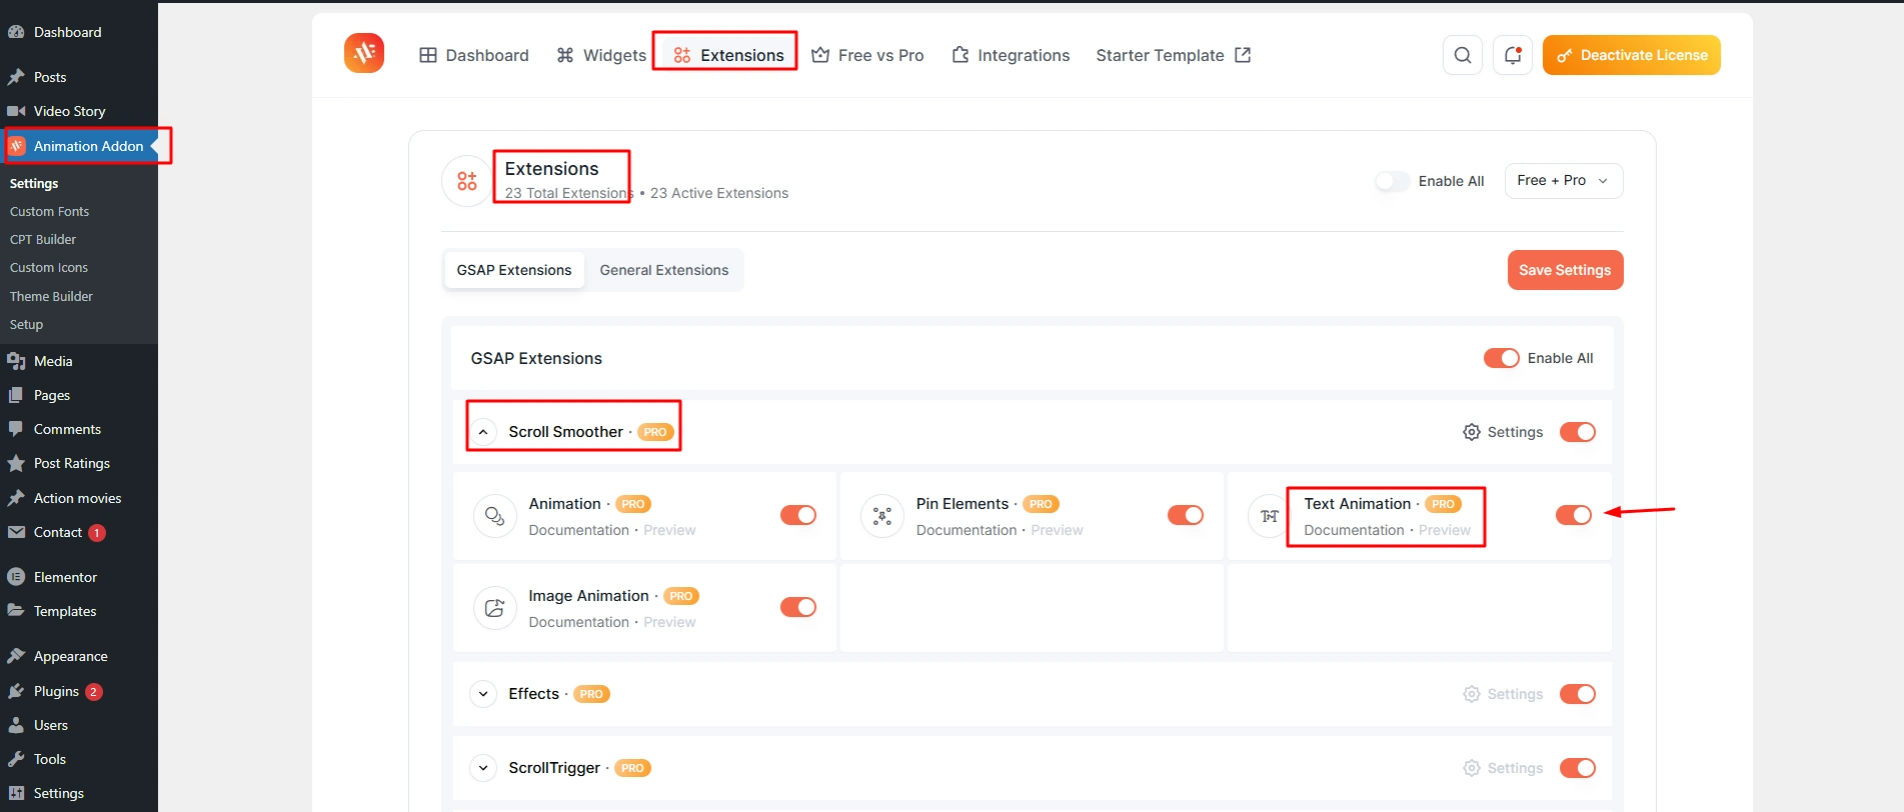Image resolution: width=1904 pixels, height=812 pixels.
Task: Open the notifications bell icon
Action: [1512, 55]
